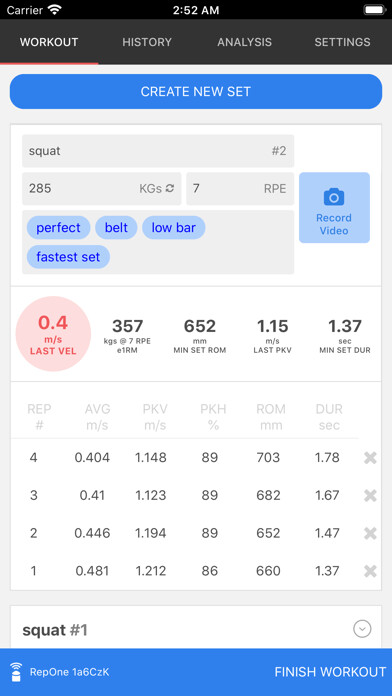Switch to the HISTORY tab

tap(147, 42)
